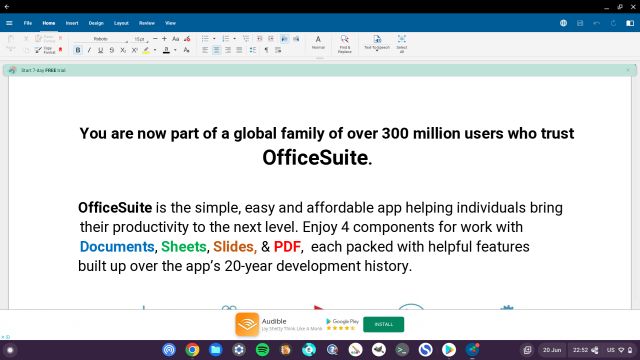Click the Save disk icon
640x360 pixels.
580,23
